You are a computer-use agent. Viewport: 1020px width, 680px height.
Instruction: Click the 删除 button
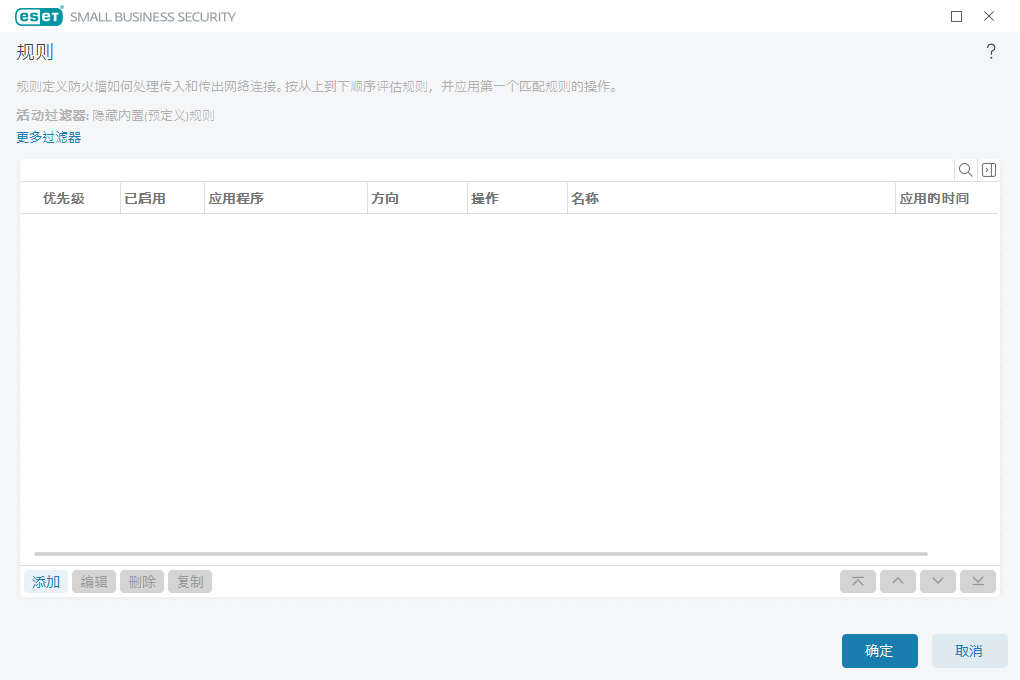141,581
